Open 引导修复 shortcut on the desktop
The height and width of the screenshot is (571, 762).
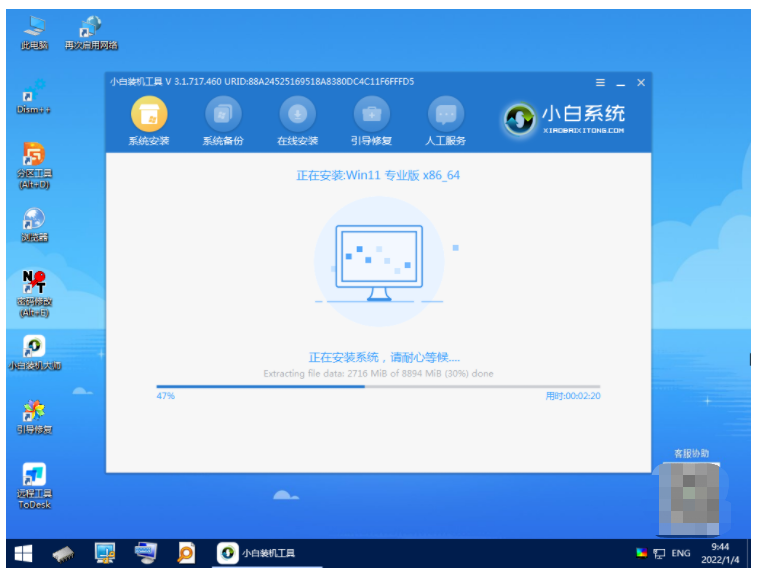pos(34,416)
